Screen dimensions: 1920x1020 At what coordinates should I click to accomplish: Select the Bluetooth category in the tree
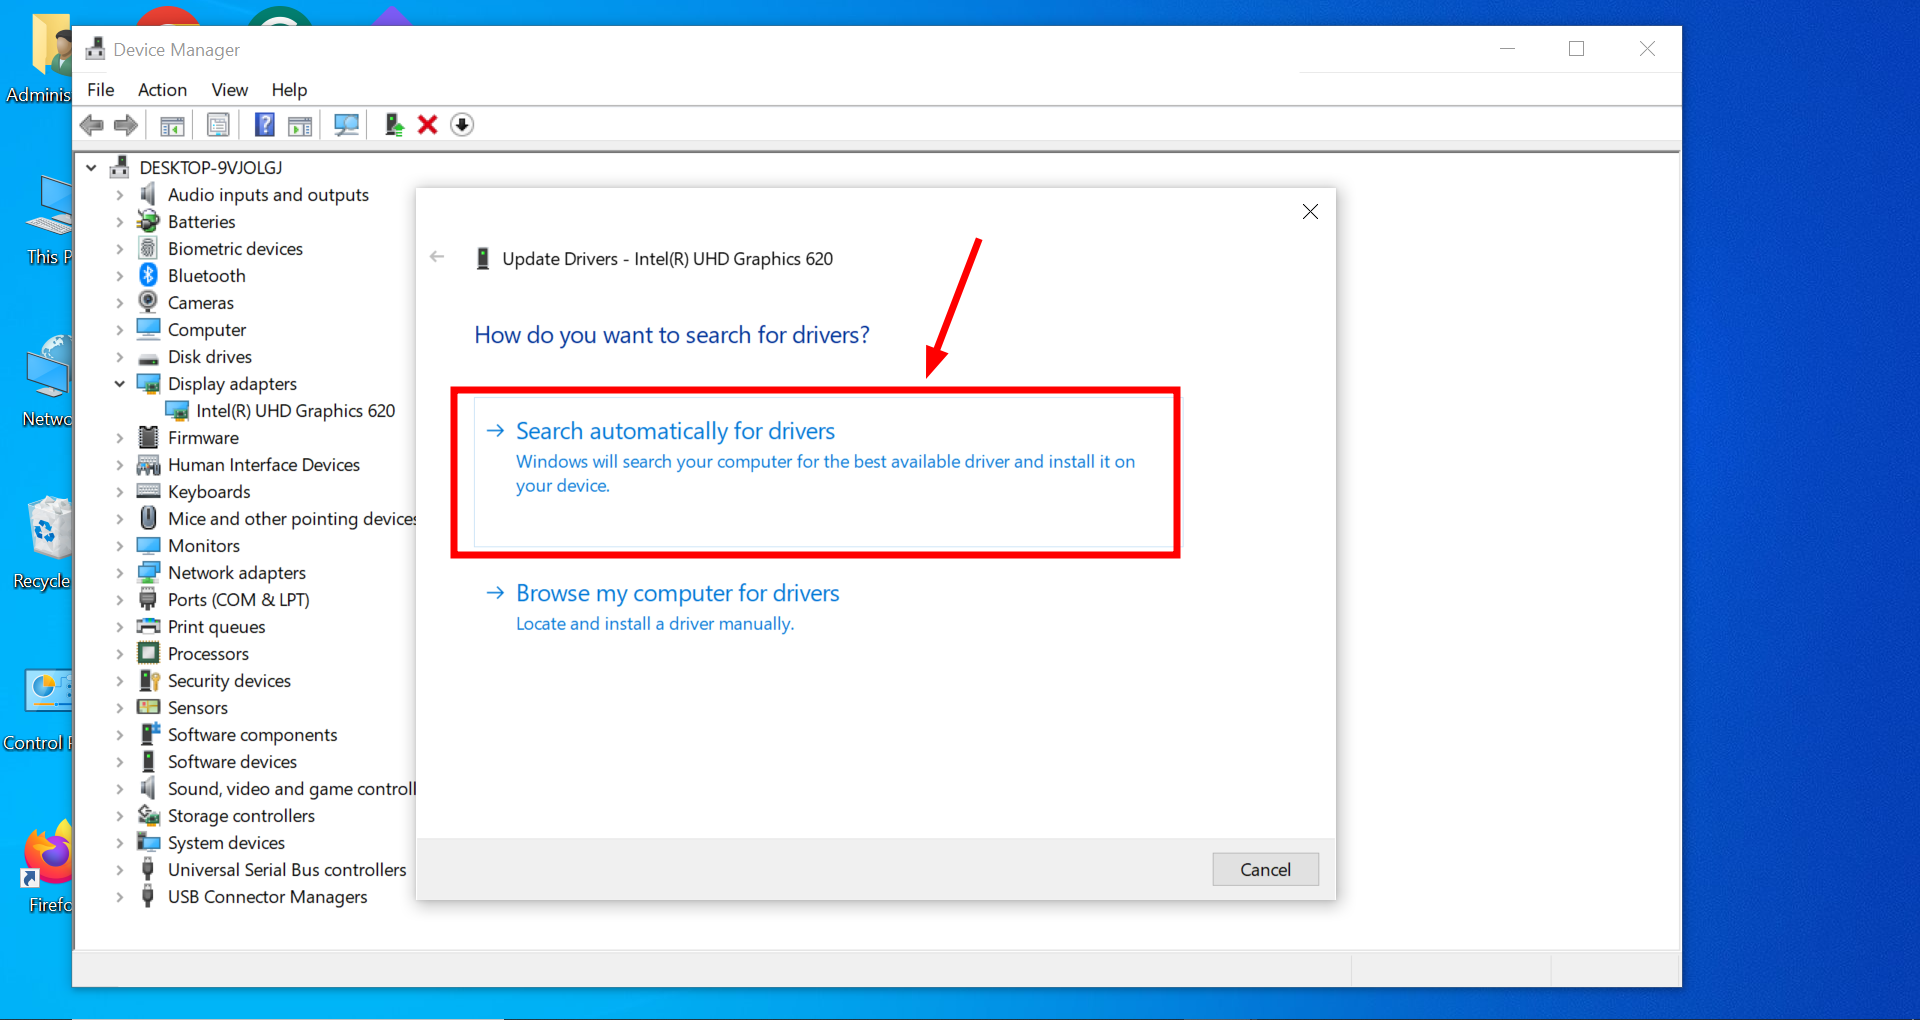(x=207, y=275)
